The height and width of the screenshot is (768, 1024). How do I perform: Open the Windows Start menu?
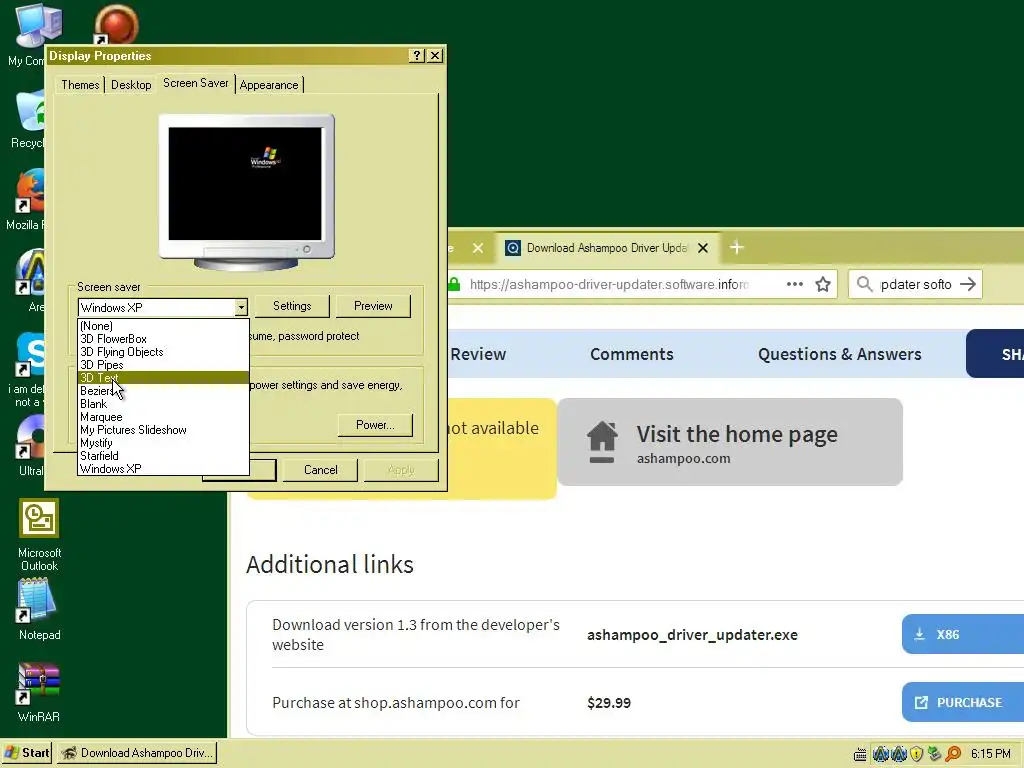(x=27, y=753)
